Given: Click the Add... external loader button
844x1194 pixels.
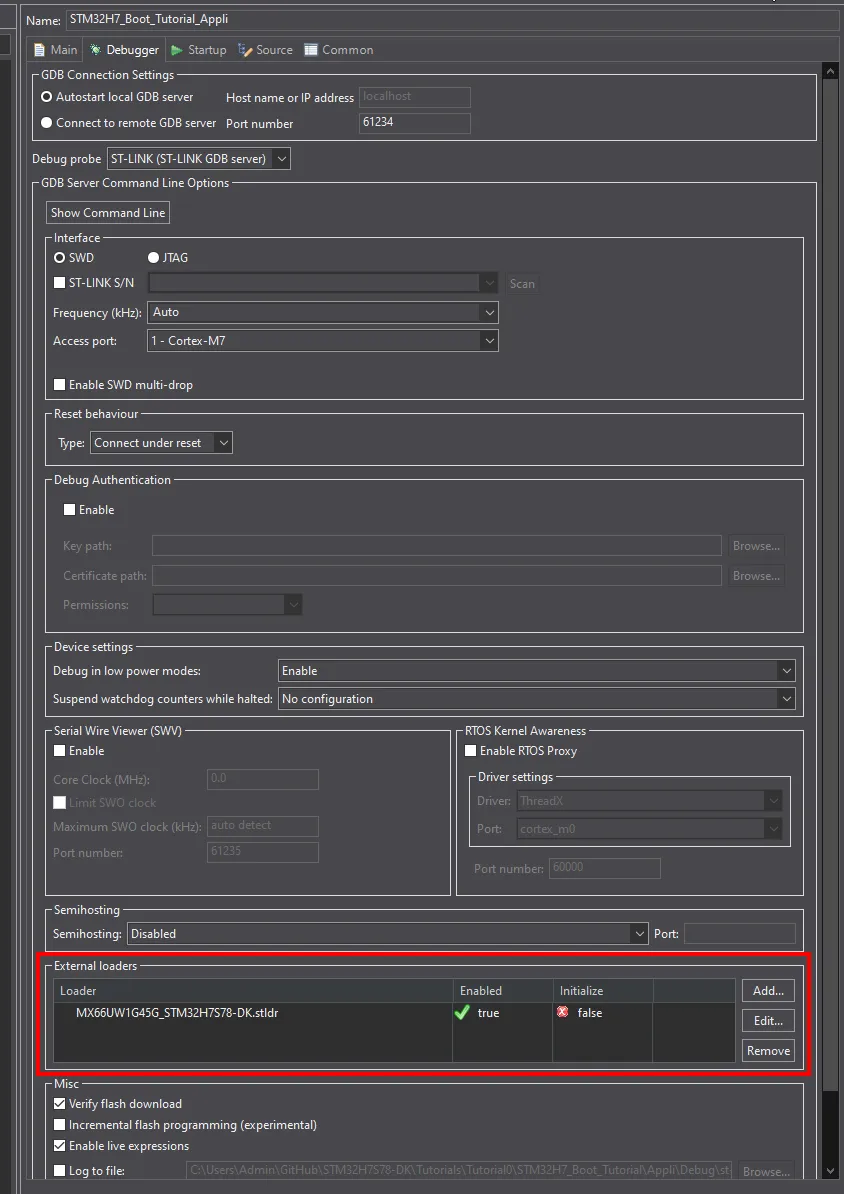Looking at the screenshot, I should click(769, 991).
